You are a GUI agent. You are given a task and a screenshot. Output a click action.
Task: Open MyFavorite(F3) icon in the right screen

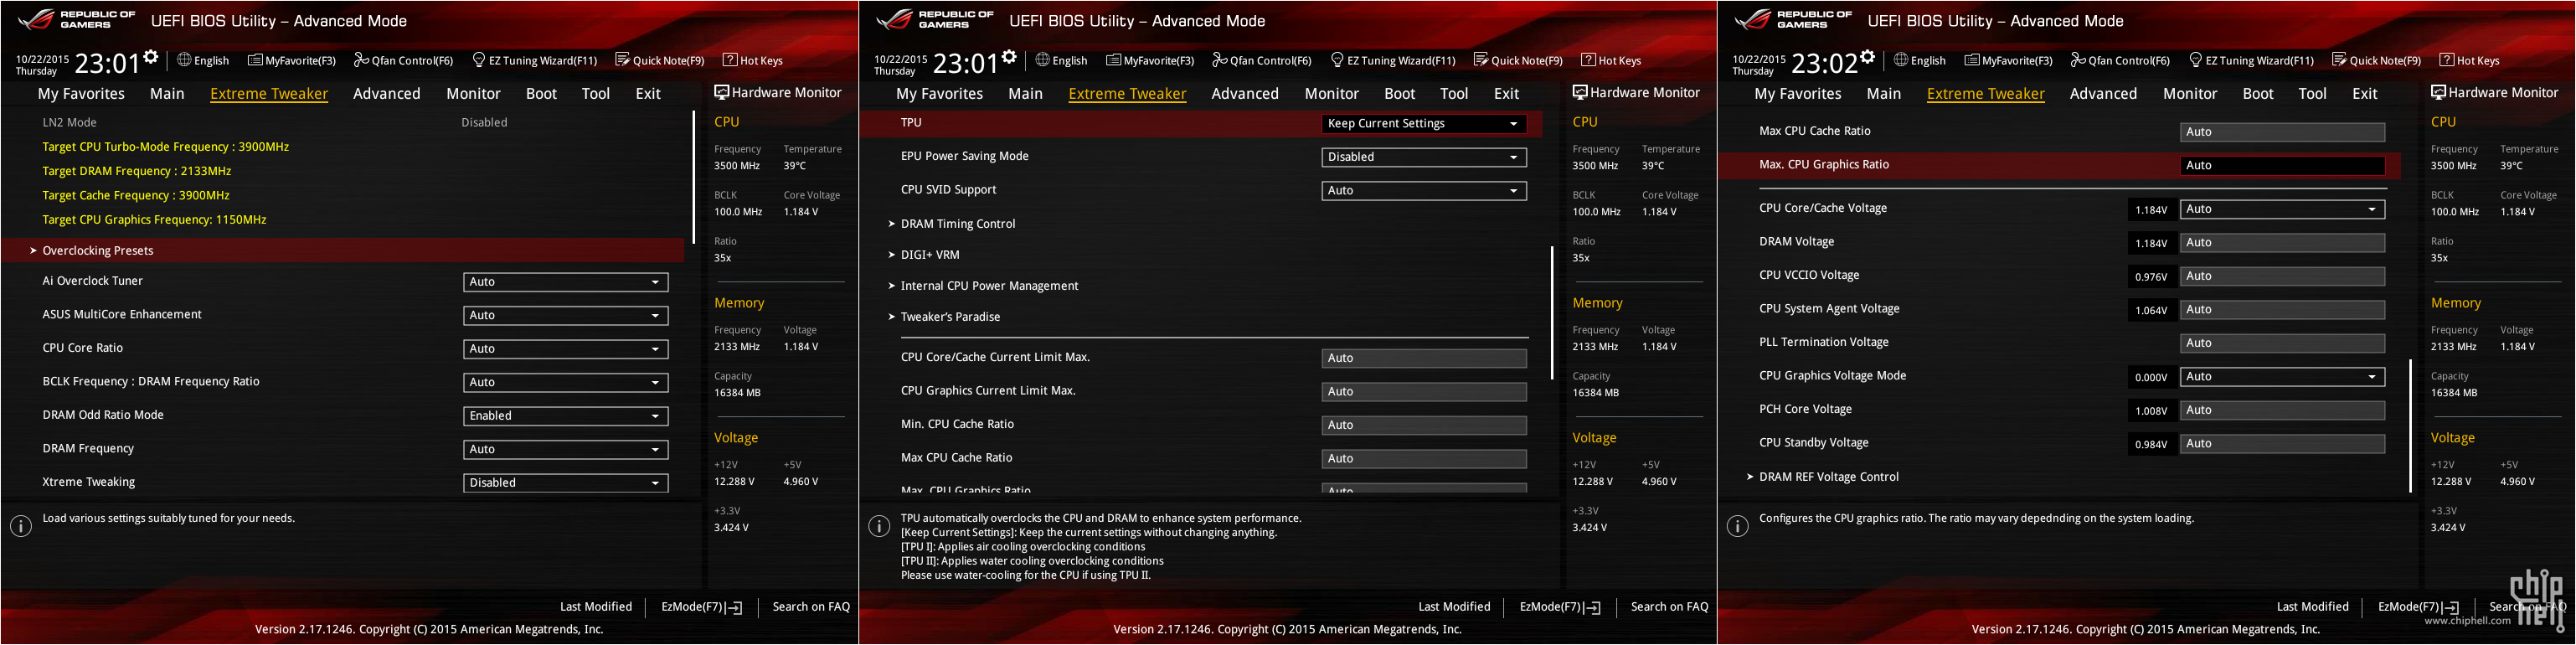1972,60
